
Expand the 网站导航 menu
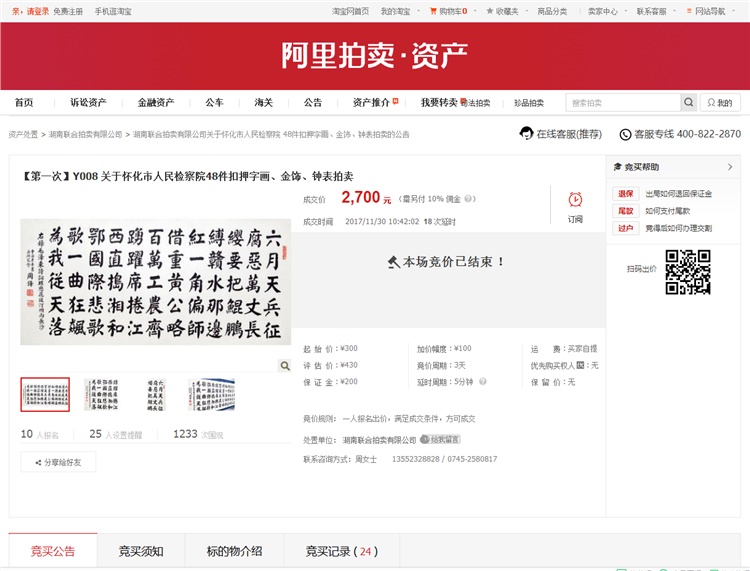tap(710, 11)
